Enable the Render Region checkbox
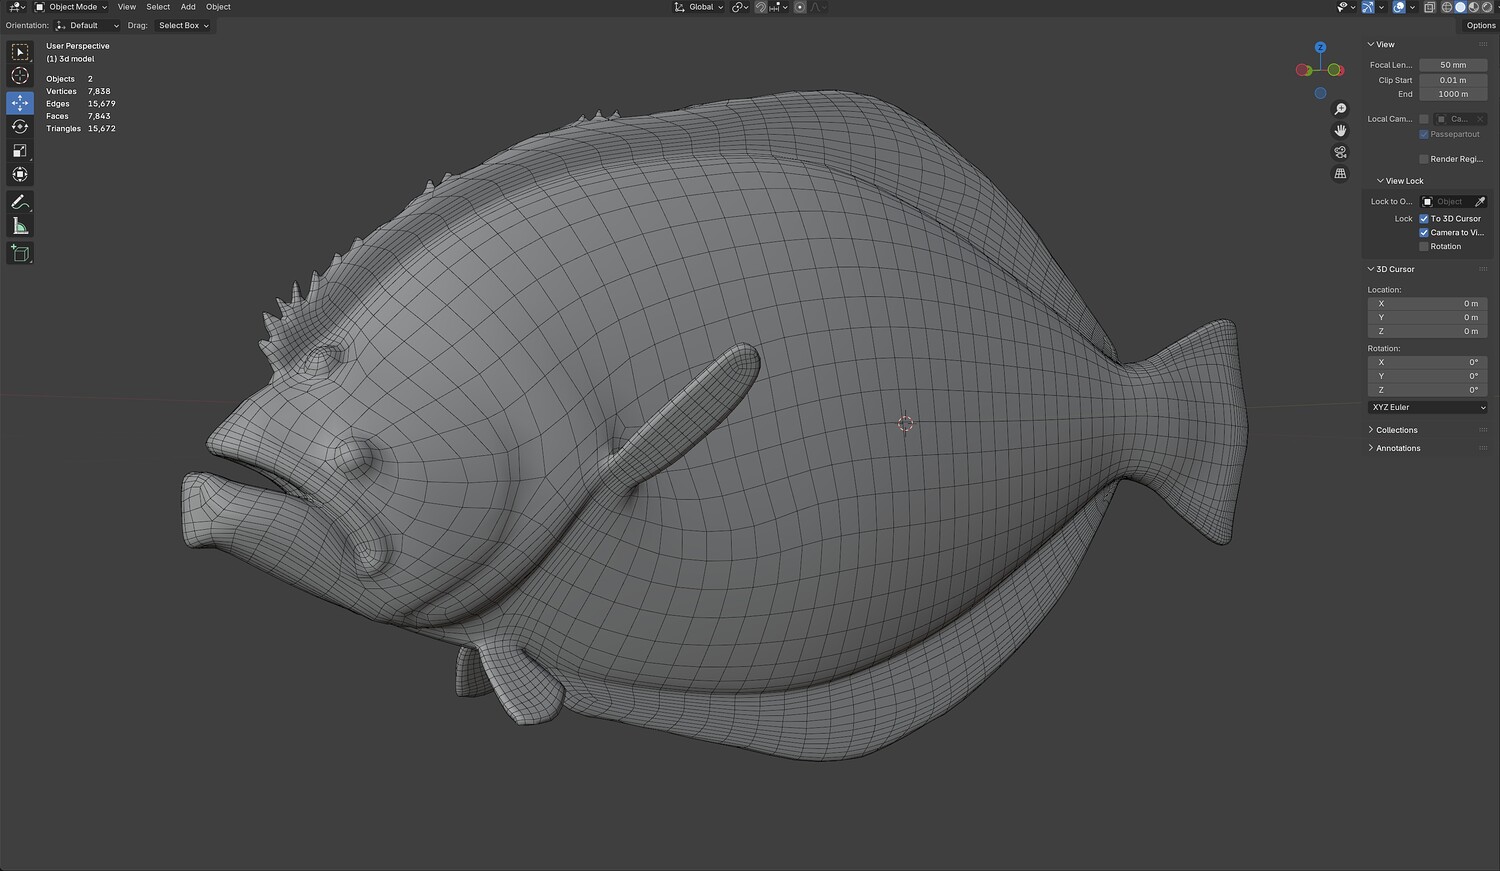The height and width of the screenshot is (871, 1500). pyautogui.click(x=1424, y=159)
